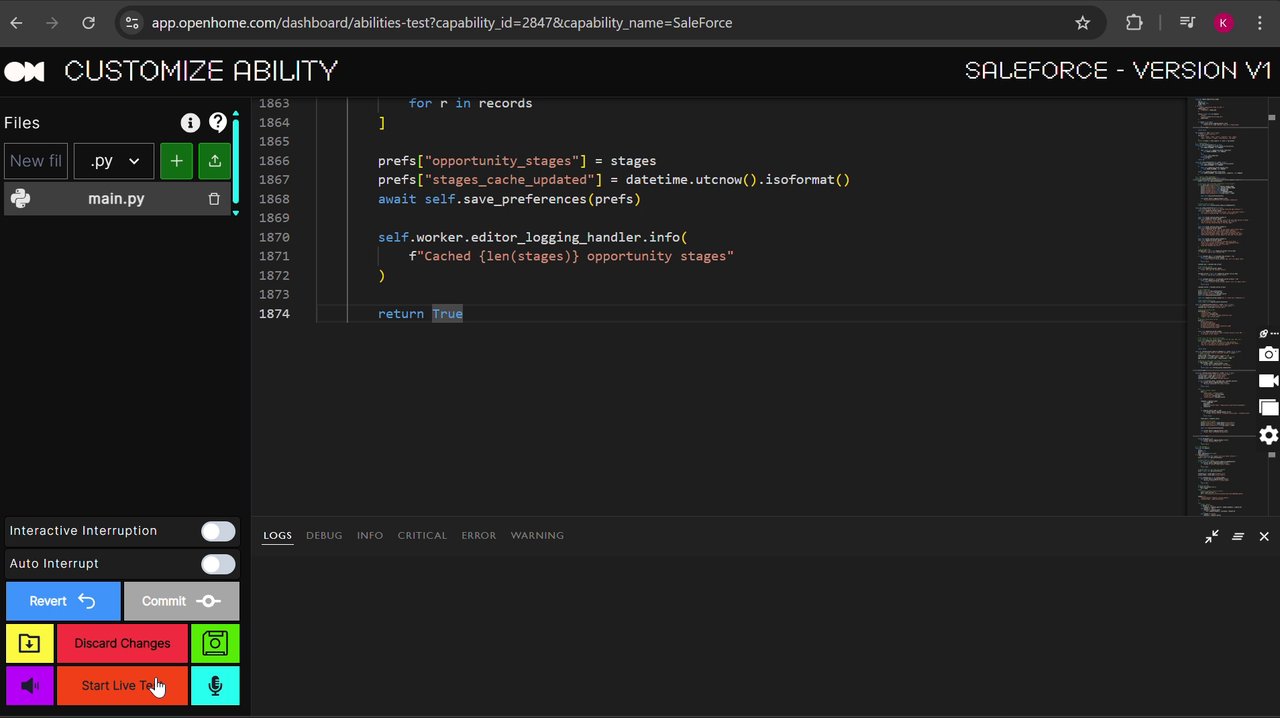Switch to the INFO tab
Image resolution: width=1280 pixels, height=718 pixels.
pos(370,536)
